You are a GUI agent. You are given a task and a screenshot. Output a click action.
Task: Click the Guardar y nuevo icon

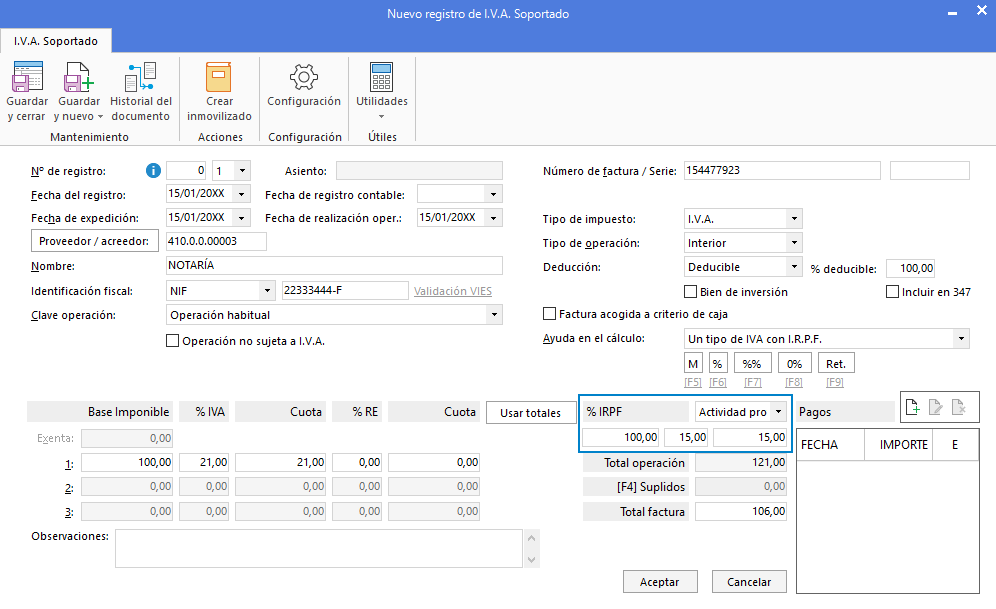[x=79, y=77]
